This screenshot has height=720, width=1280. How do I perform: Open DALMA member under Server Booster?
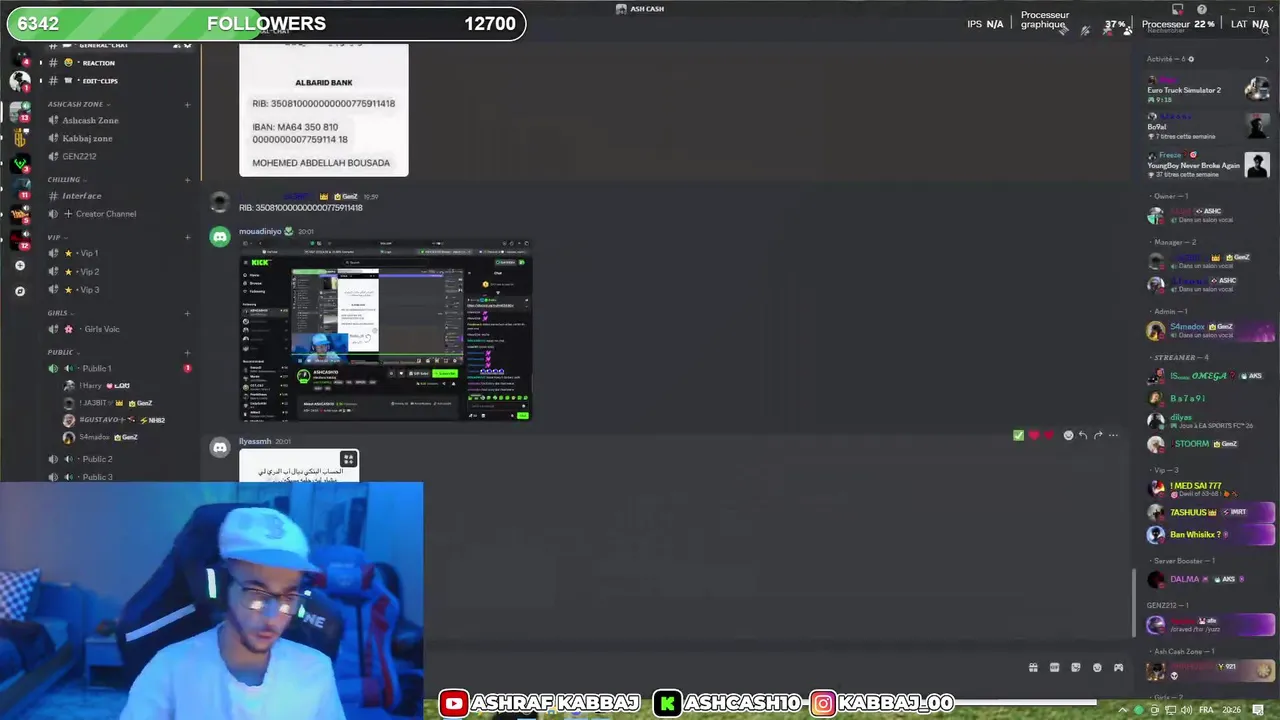coord(1210,580)
